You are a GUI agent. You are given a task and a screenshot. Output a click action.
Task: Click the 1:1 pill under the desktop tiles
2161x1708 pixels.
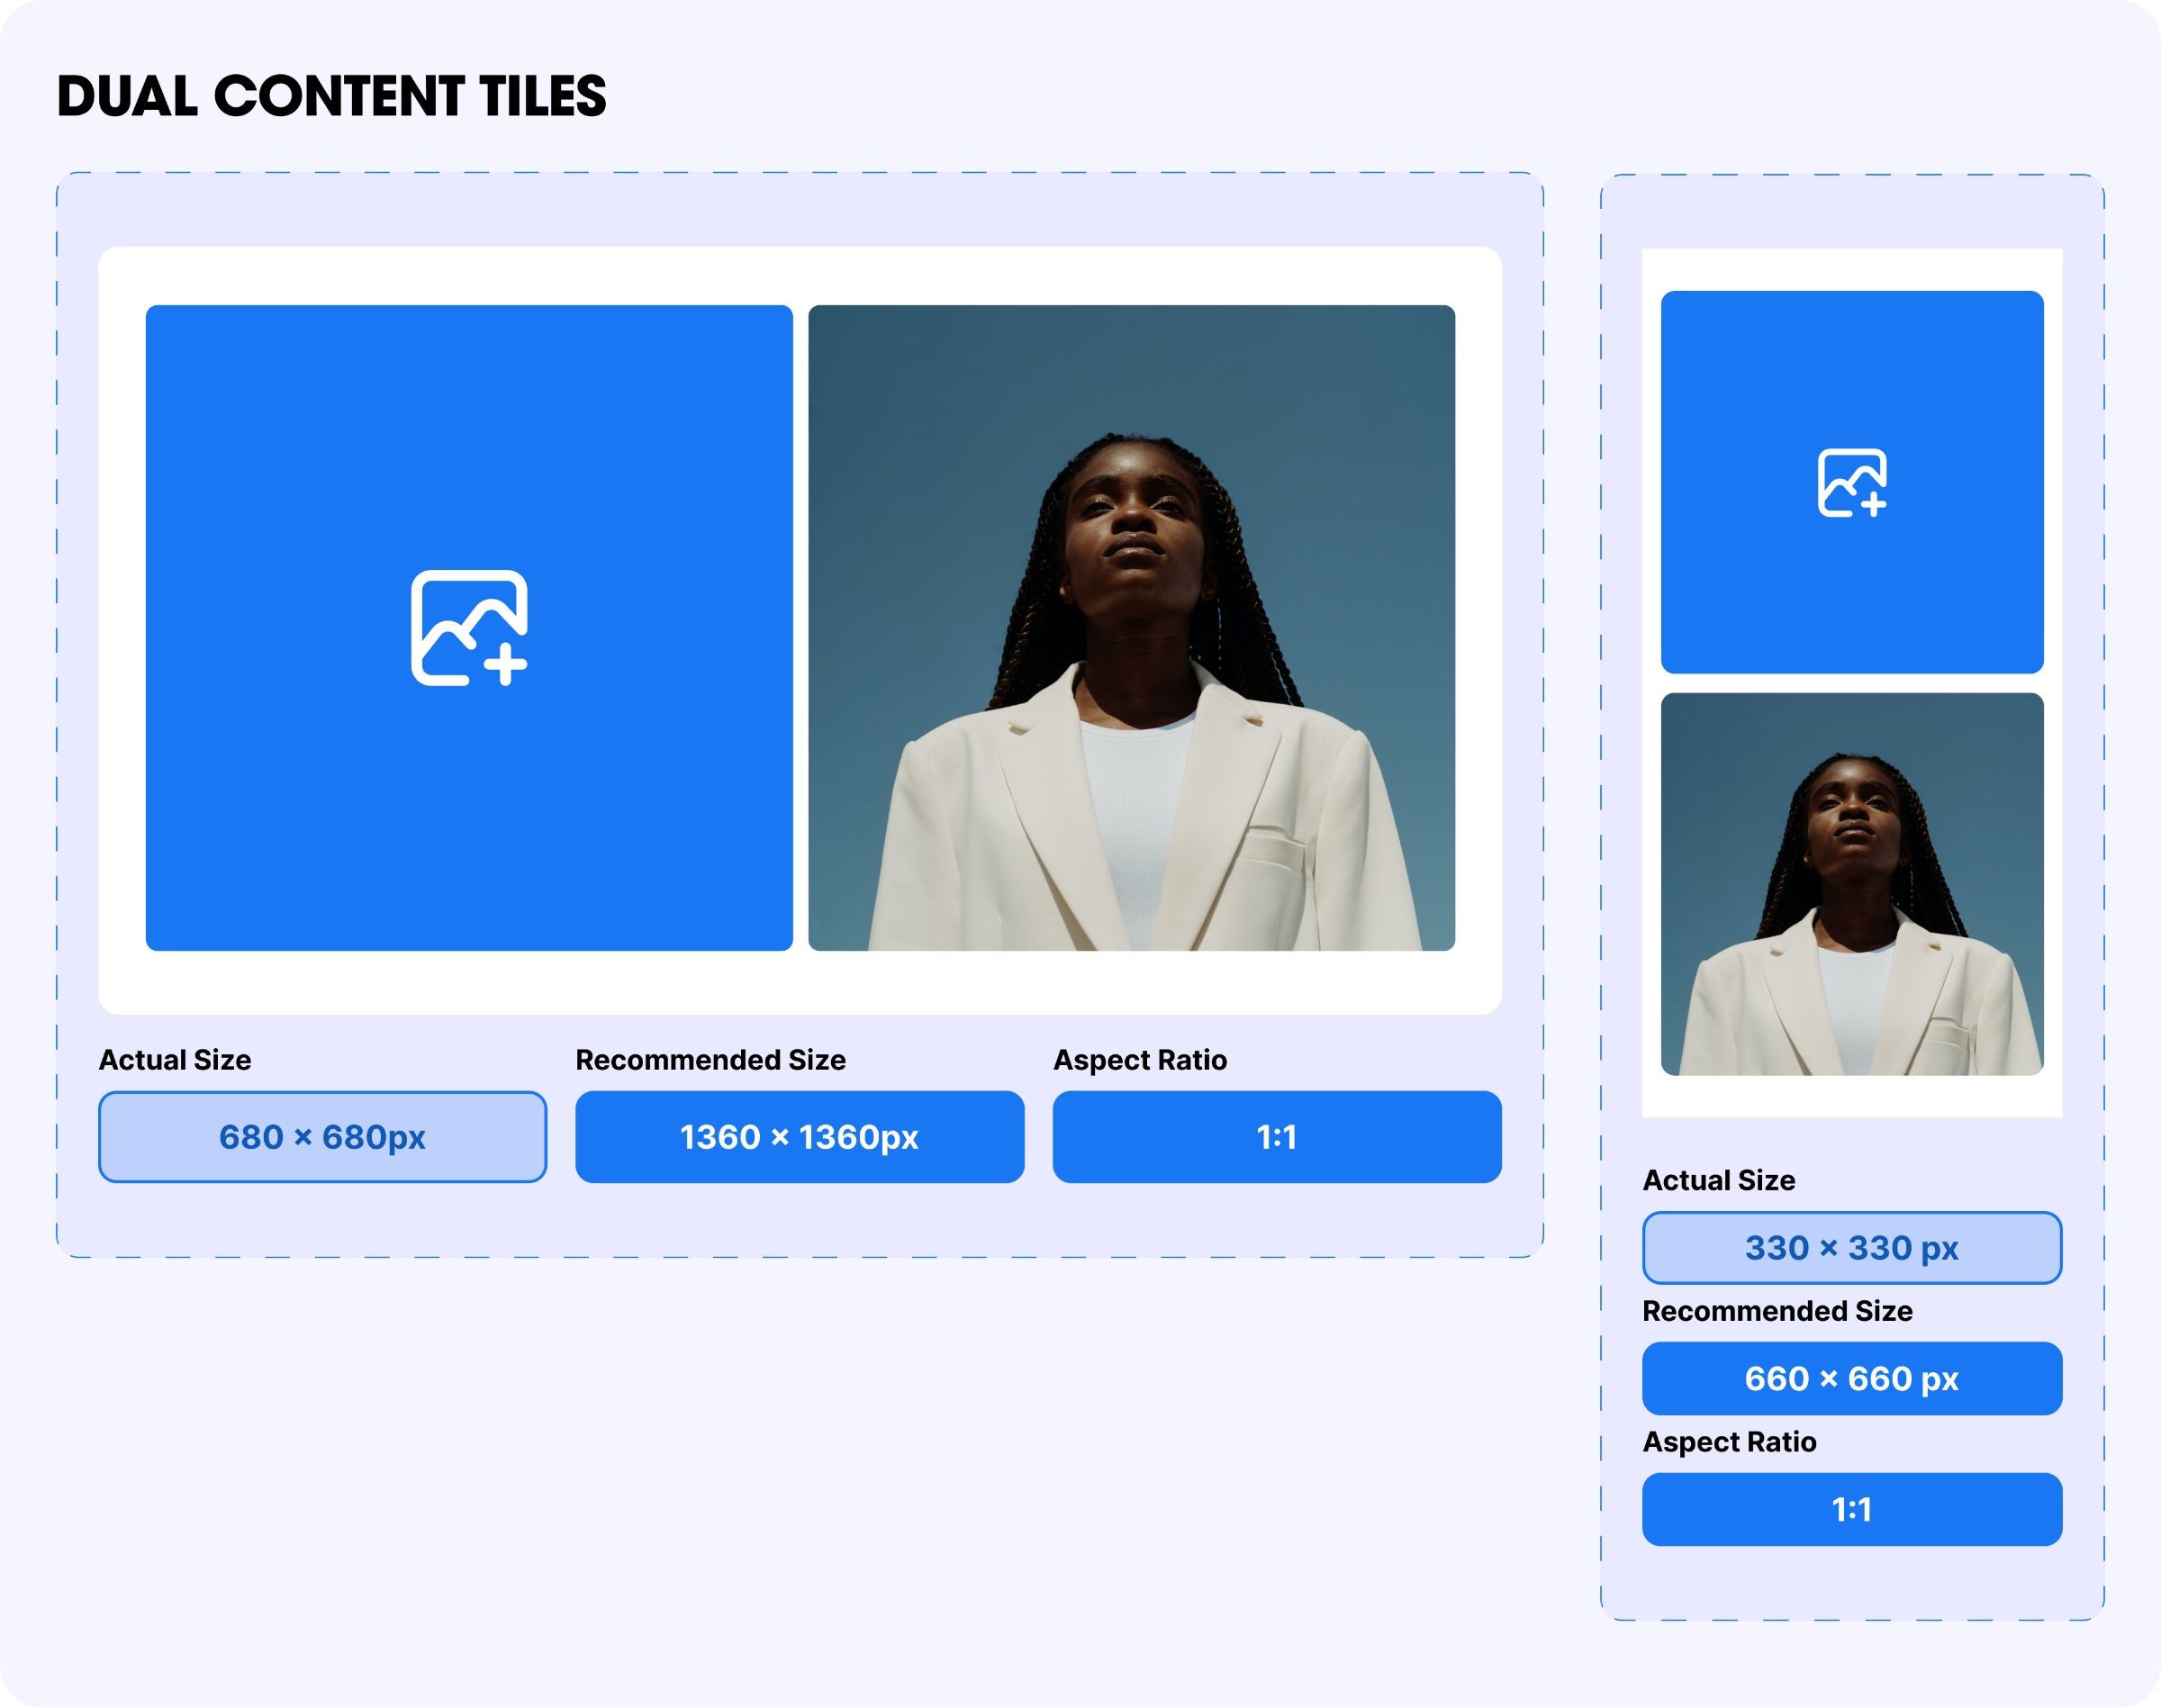point(1277,1137)
